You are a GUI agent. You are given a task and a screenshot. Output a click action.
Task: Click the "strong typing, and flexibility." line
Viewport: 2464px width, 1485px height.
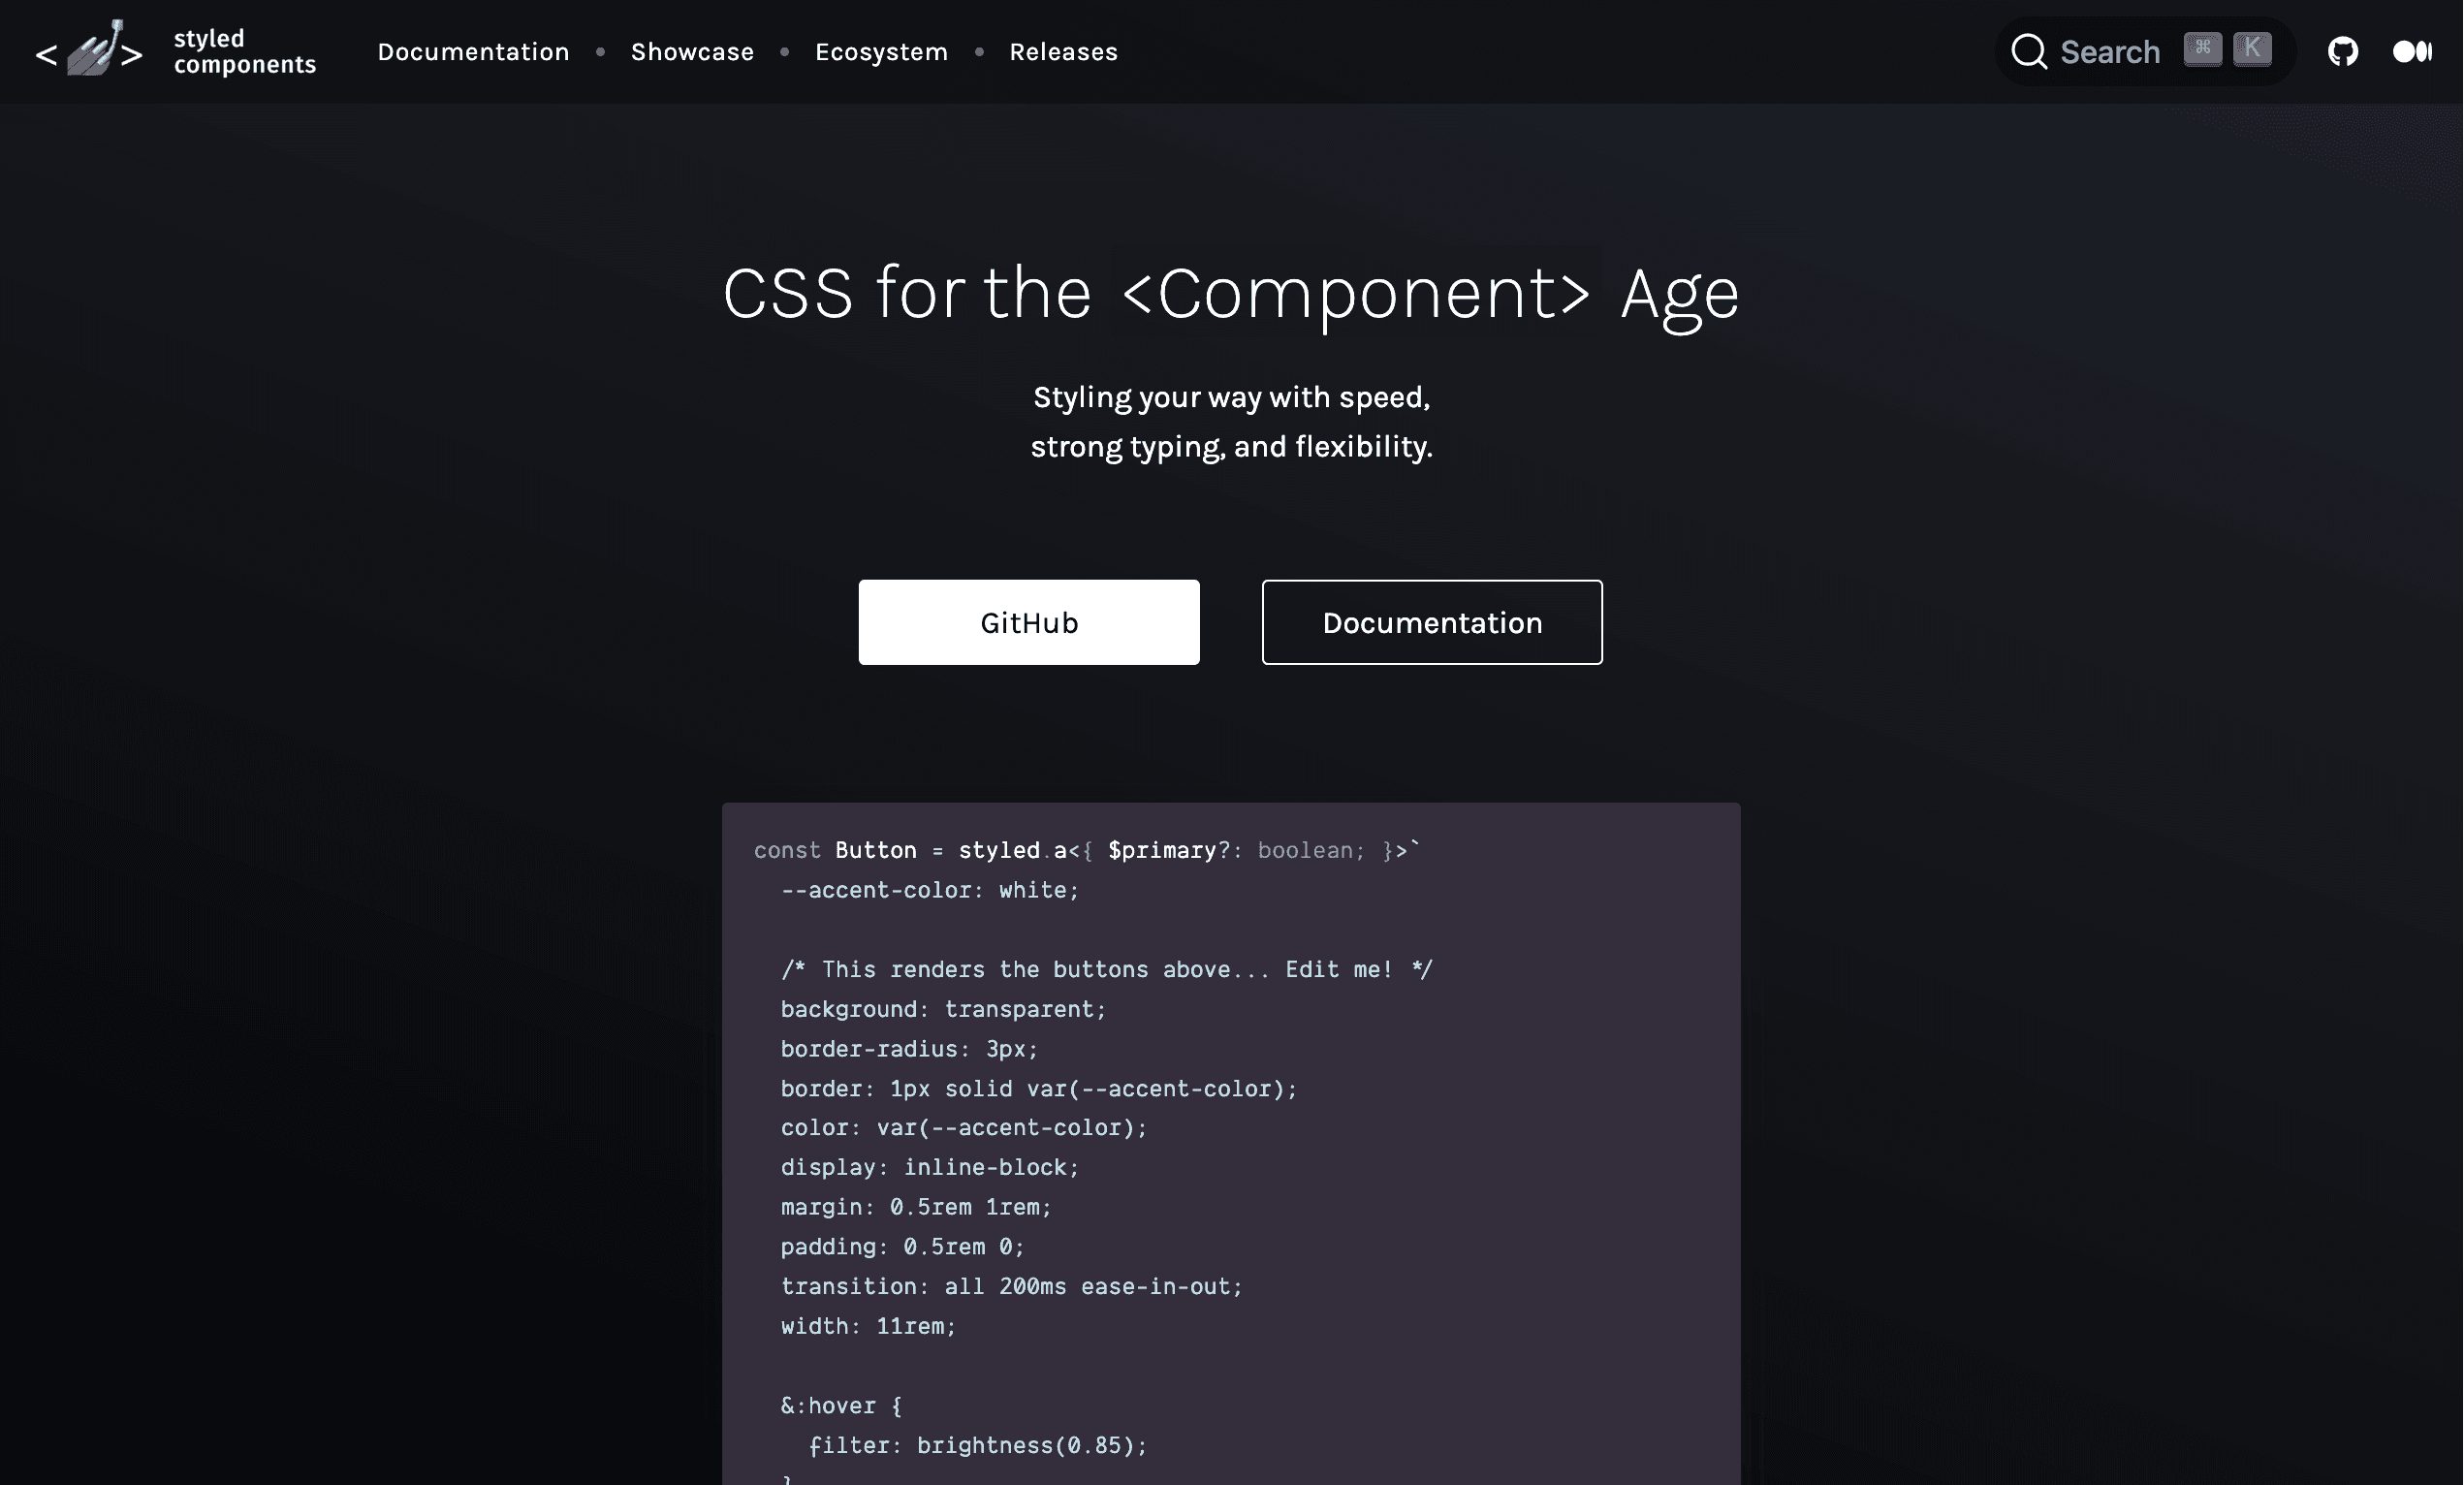(x=1231, y=446)
